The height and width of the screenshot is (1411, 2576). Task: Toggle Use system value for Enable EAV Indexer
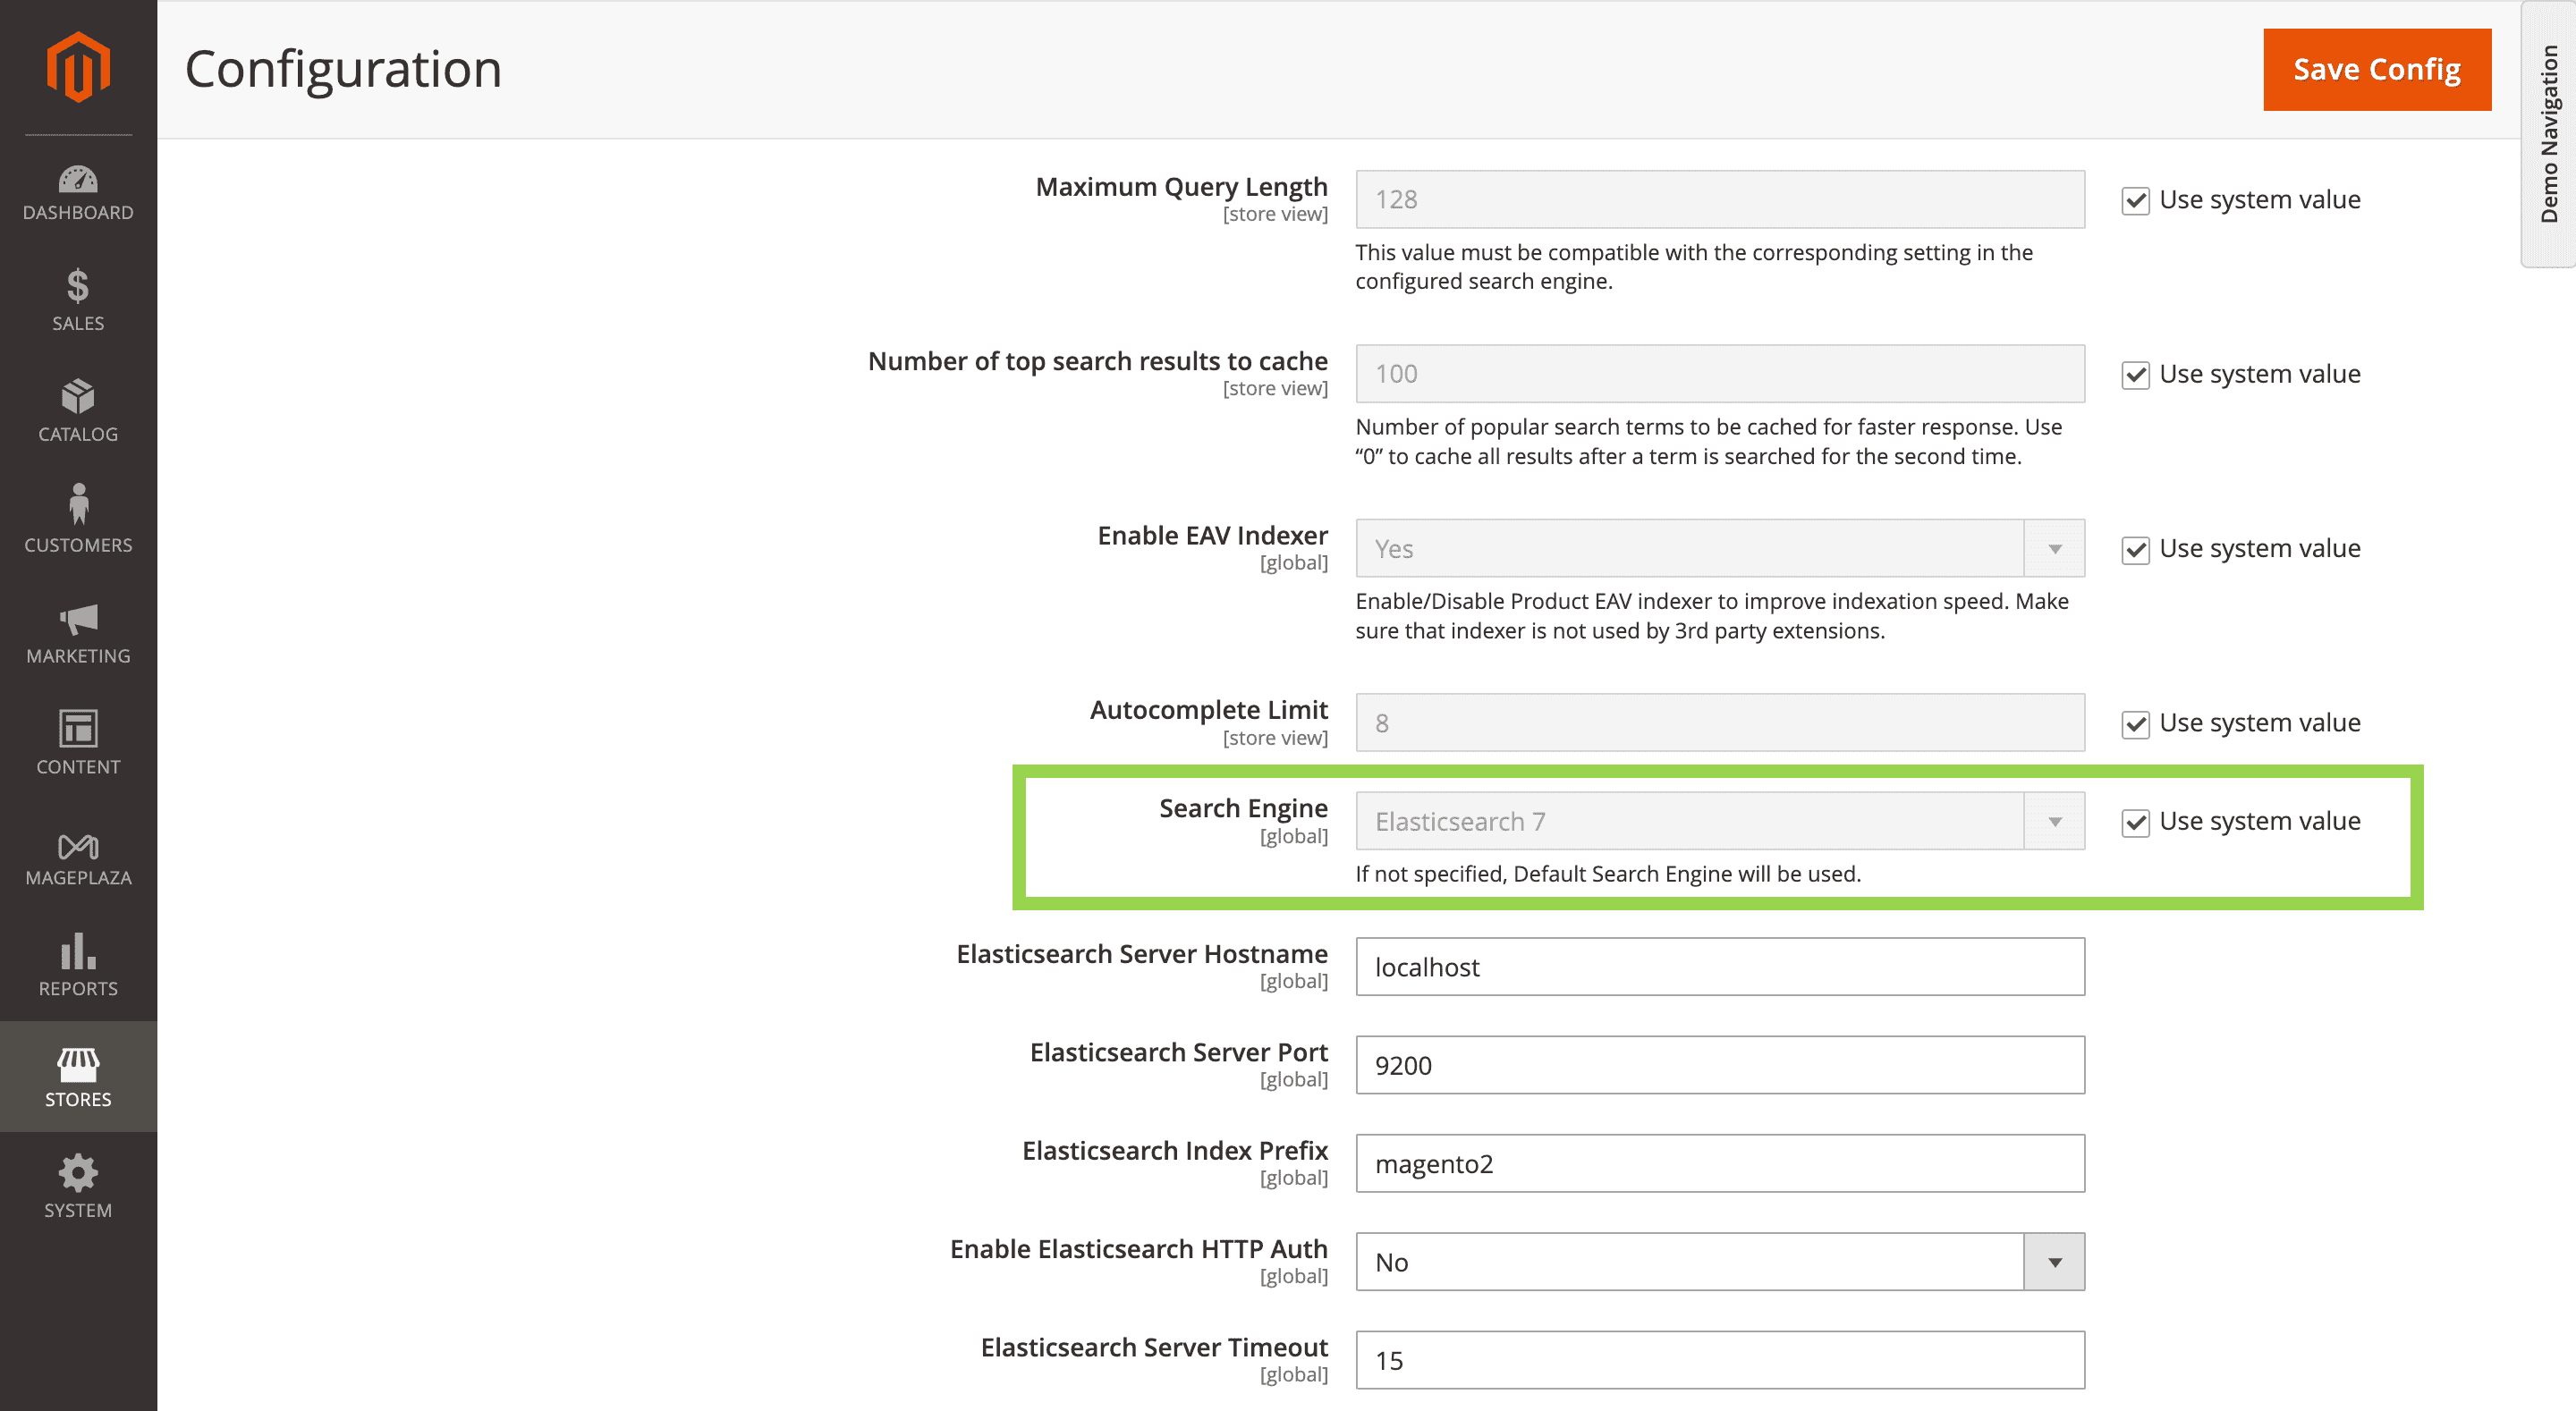(x=2135, y=549)
